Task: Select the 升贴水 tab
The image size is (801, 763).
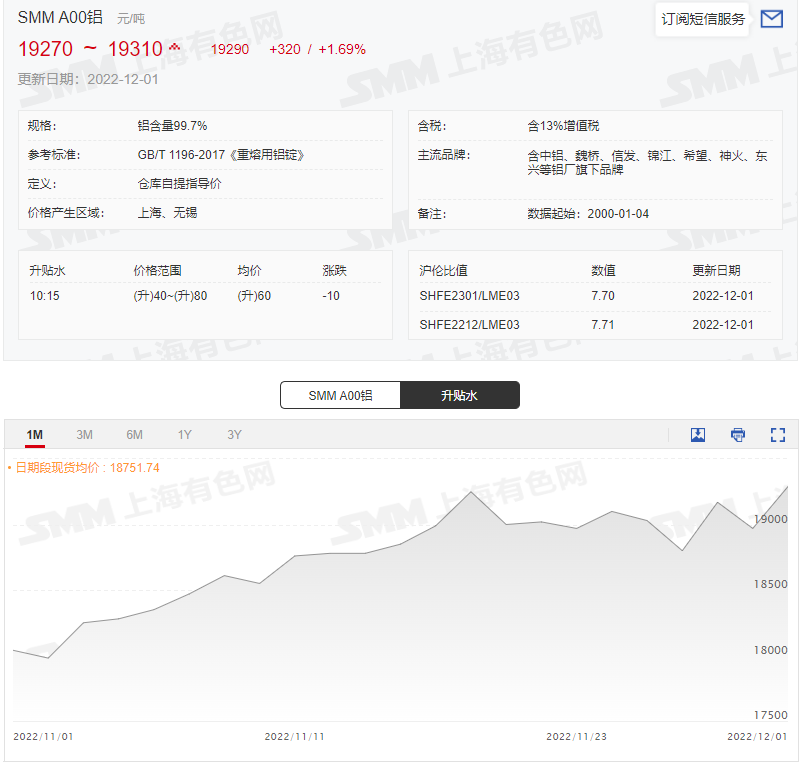Action: [460, 395]
